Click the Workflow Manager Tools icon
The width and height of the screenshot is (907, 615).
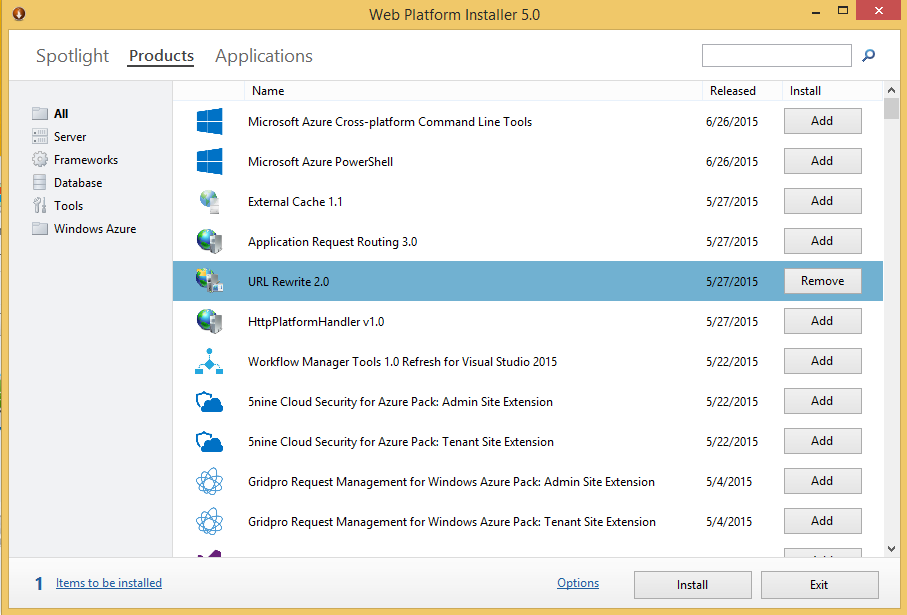point(209,362)
